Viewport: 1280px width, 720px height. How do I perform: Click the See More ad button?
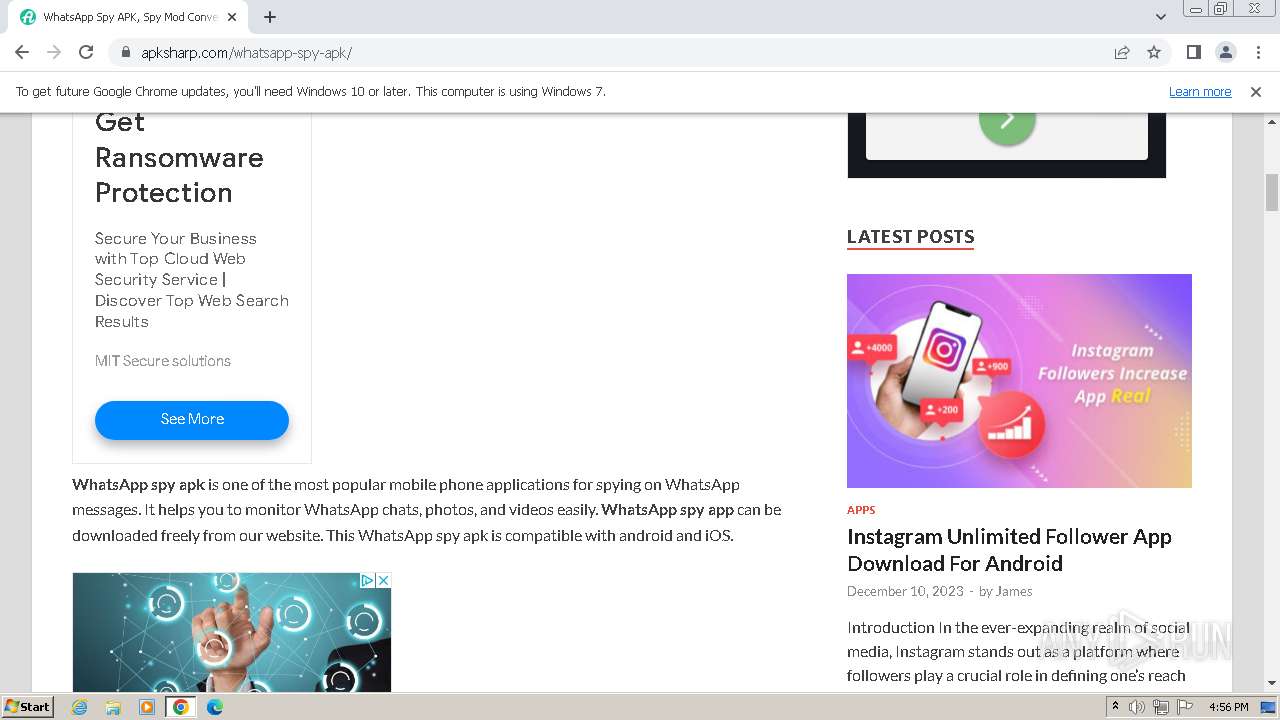[x=192, y=420]
